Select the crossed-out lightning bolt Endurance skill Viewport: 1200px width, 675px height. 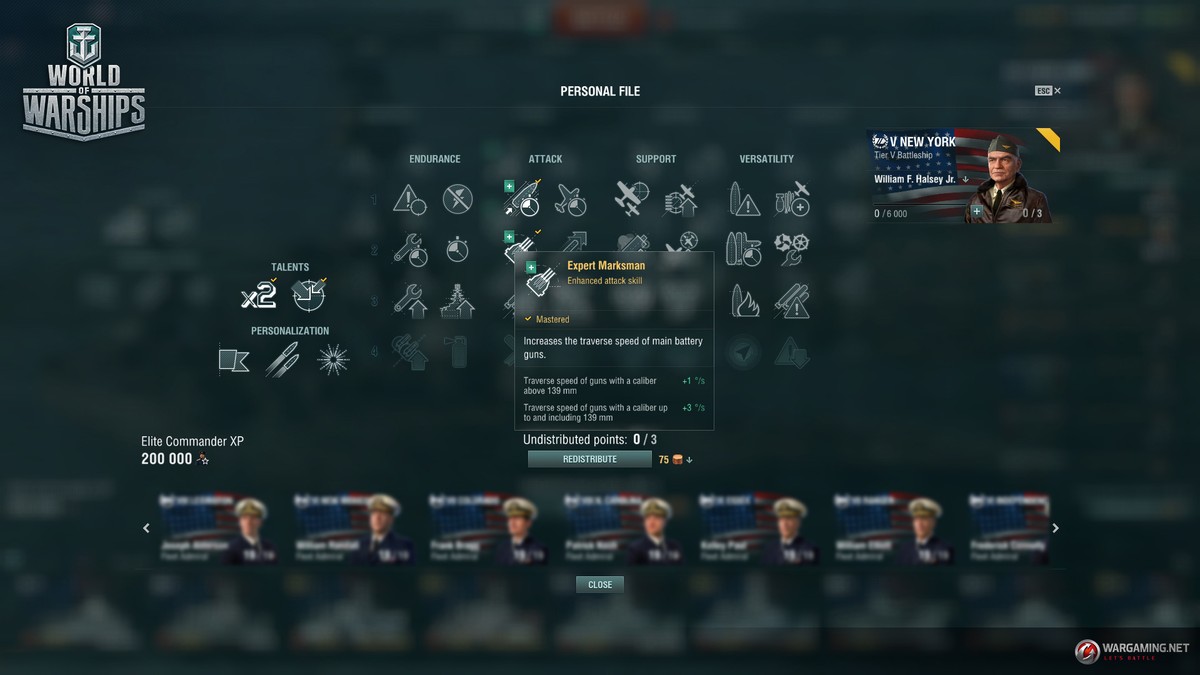pyautogui.click(x=458, y=199)
